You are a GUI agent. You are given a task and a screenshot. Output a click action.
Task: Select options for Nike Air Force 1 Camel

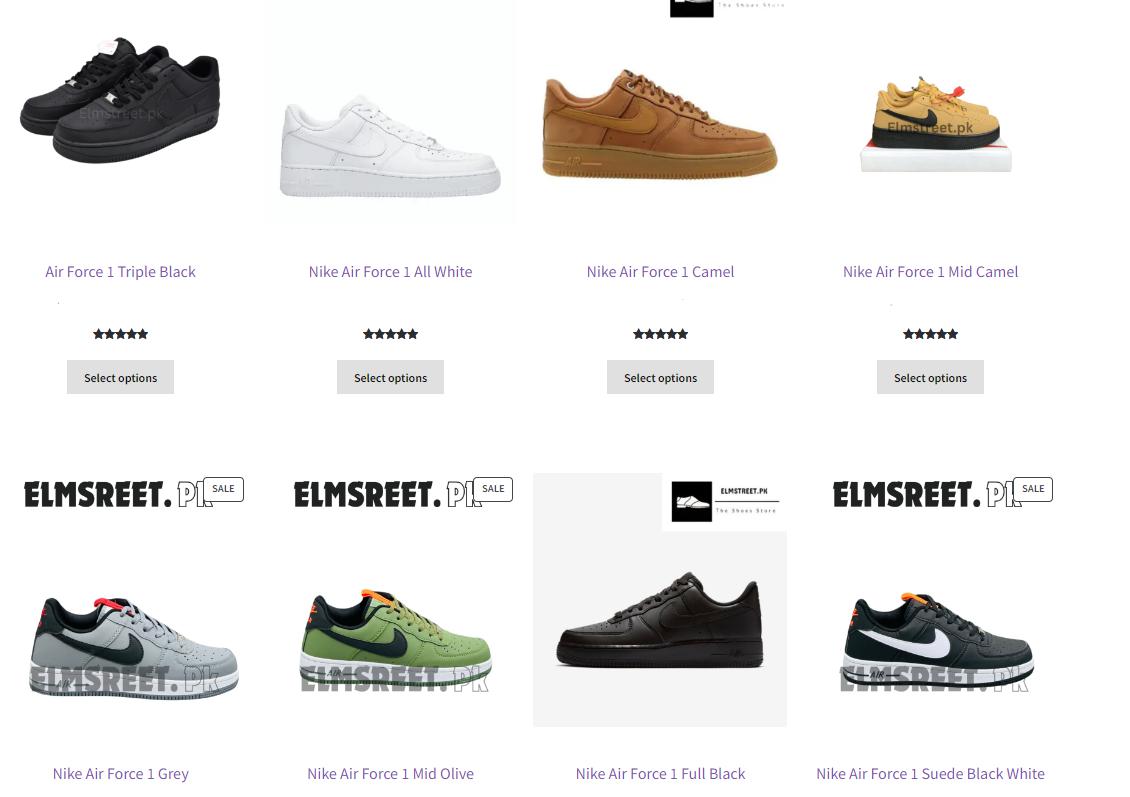[660, 378]
